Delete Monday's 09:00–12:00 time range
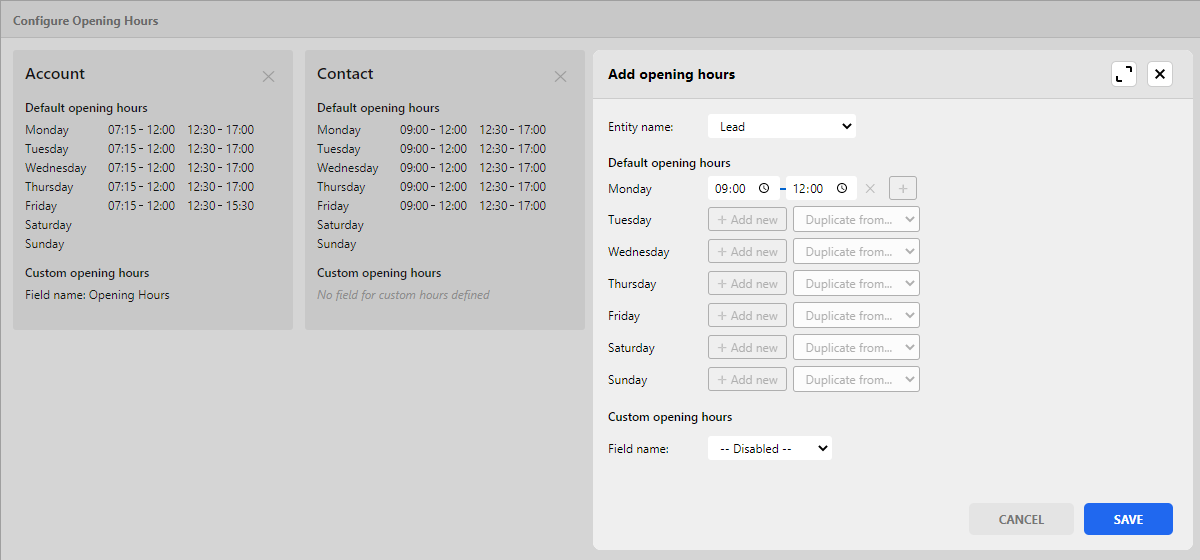This screenshot has height=560, width=1200. coord(870,188)
